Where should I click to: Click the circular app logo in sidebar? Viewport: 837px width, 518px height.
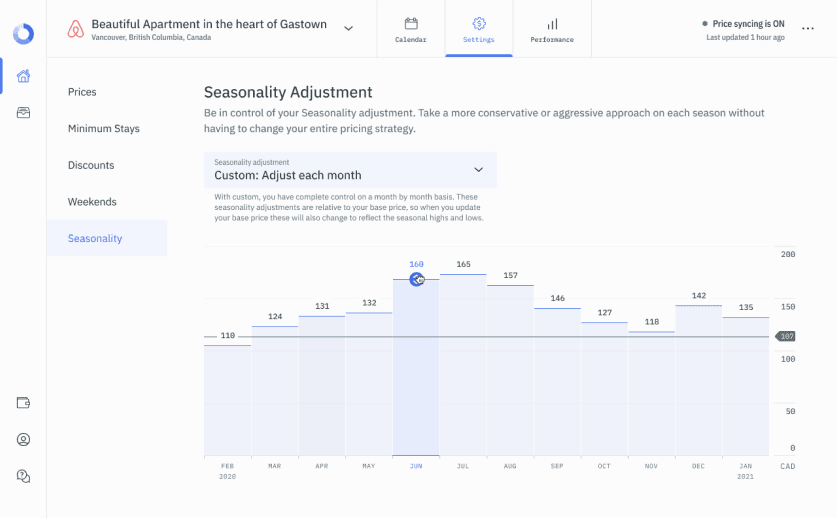tap(23, 33)
